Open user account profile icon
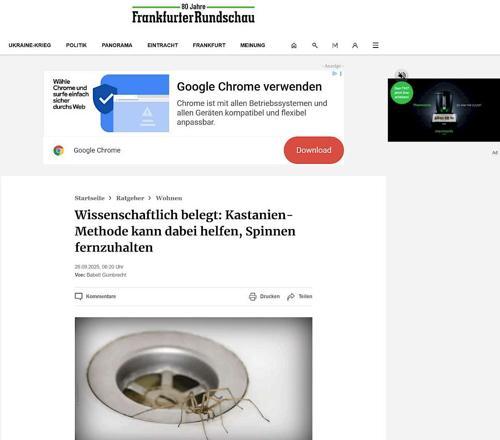This screenshot has height=440, width=500. point(355,45)
